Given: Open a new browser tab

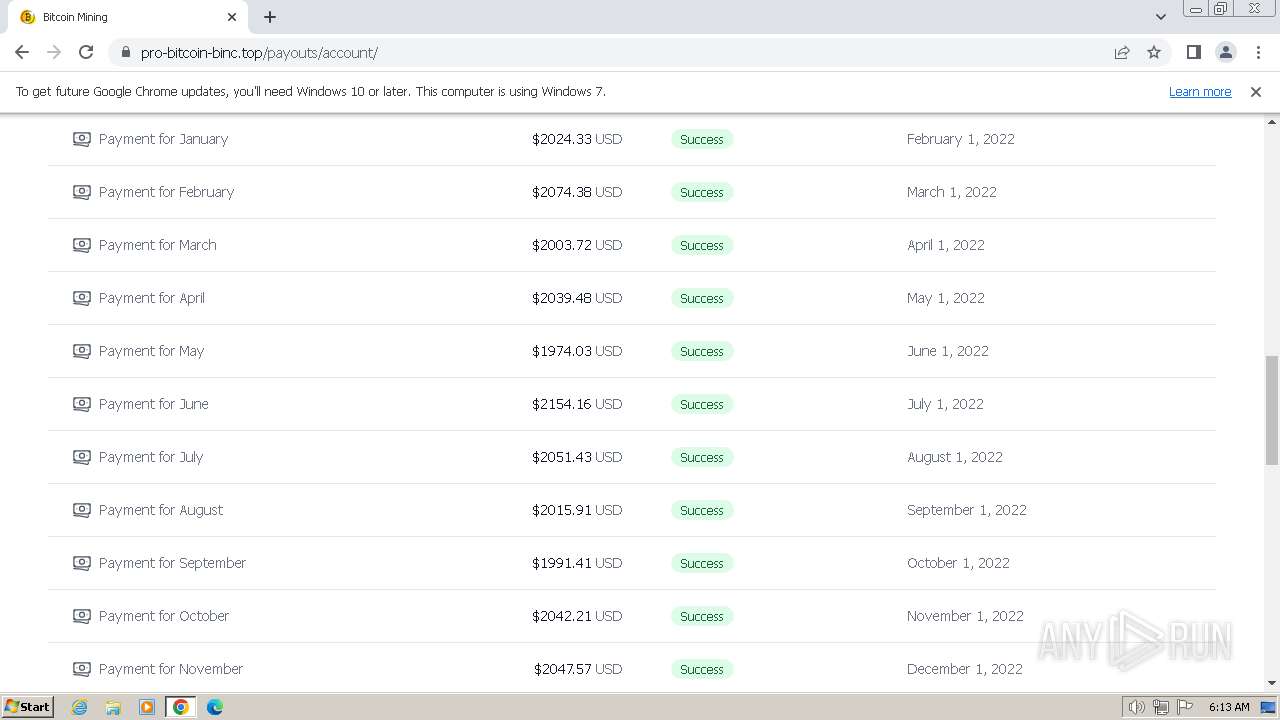Looking at the screenshot, I should coord(270,17).
